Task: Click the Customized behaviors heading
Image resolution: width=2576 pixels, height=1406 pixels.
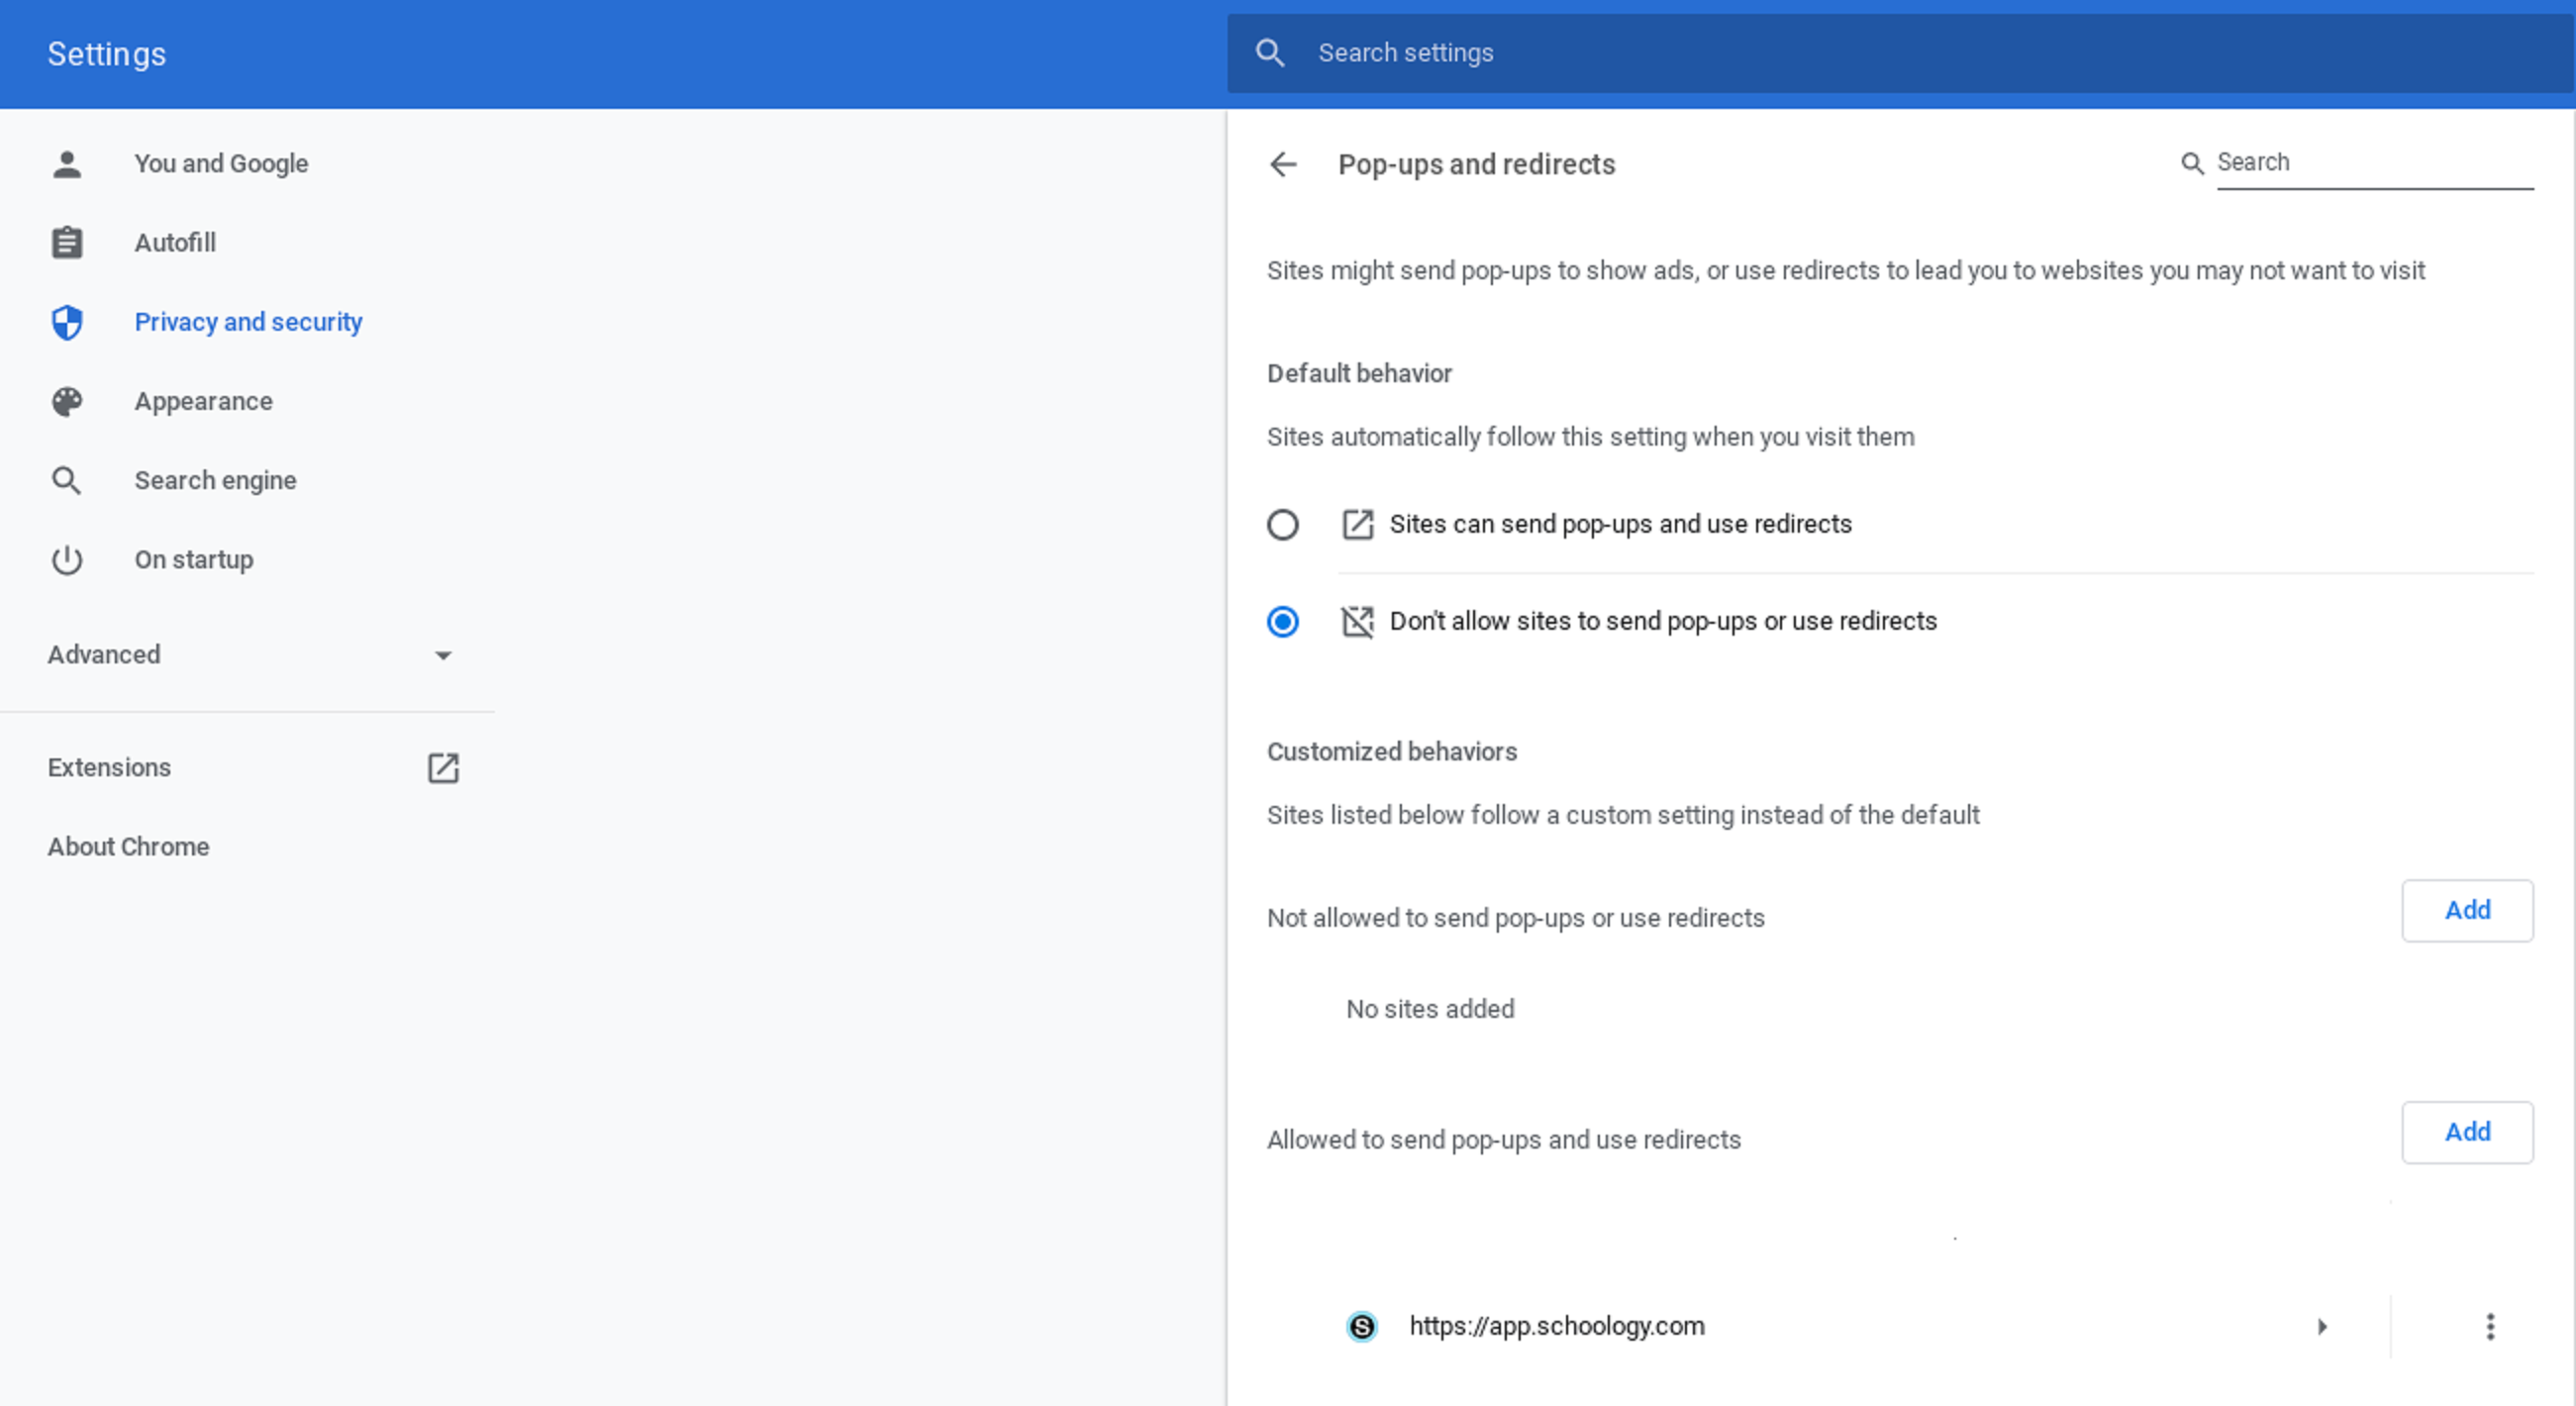Action: (1392, 752)
